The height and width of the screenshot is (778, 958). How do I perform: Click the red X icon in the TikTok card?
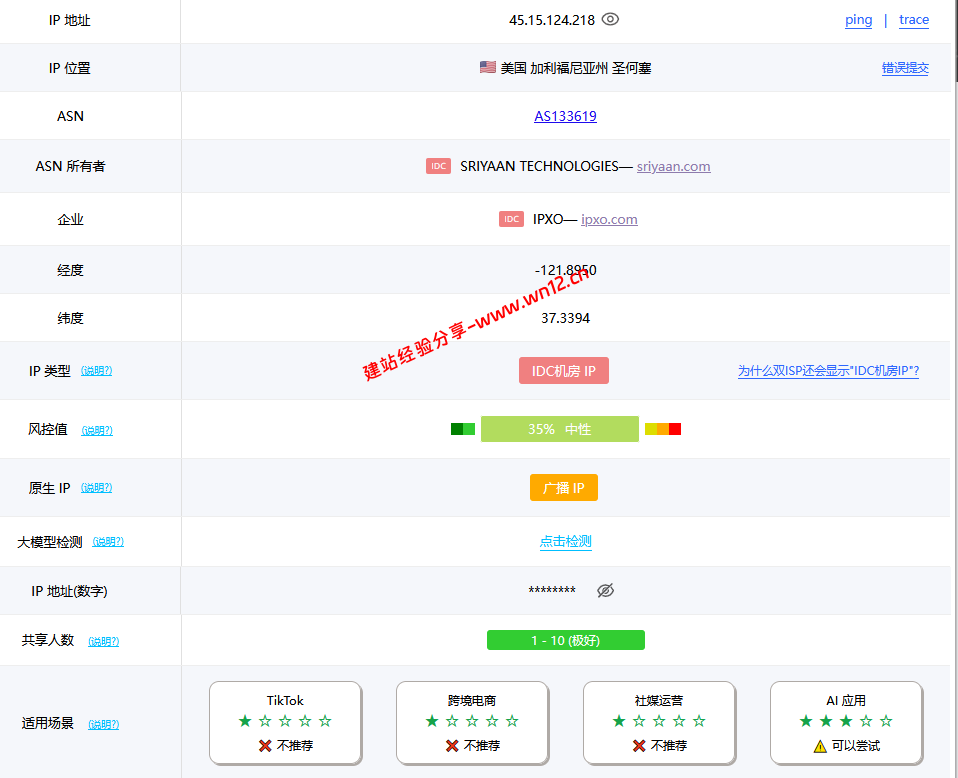click(265, 746)
